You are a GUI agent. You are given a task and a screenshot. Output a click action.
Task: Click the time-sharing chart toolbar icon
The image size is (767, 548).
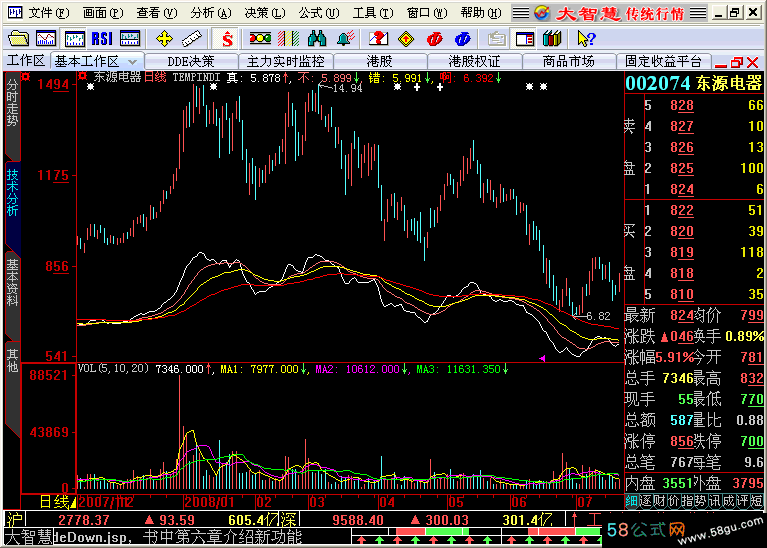[x=46, y=38]
